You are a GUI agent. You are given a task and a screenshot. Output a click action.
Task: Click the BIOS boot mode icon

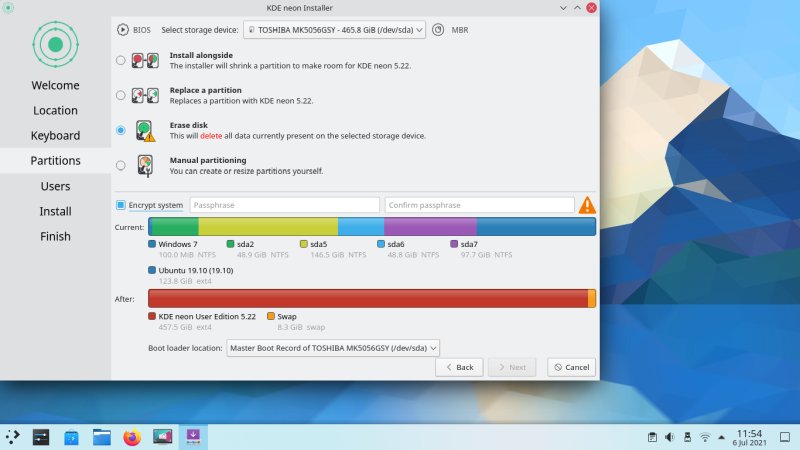pos(123,30)
